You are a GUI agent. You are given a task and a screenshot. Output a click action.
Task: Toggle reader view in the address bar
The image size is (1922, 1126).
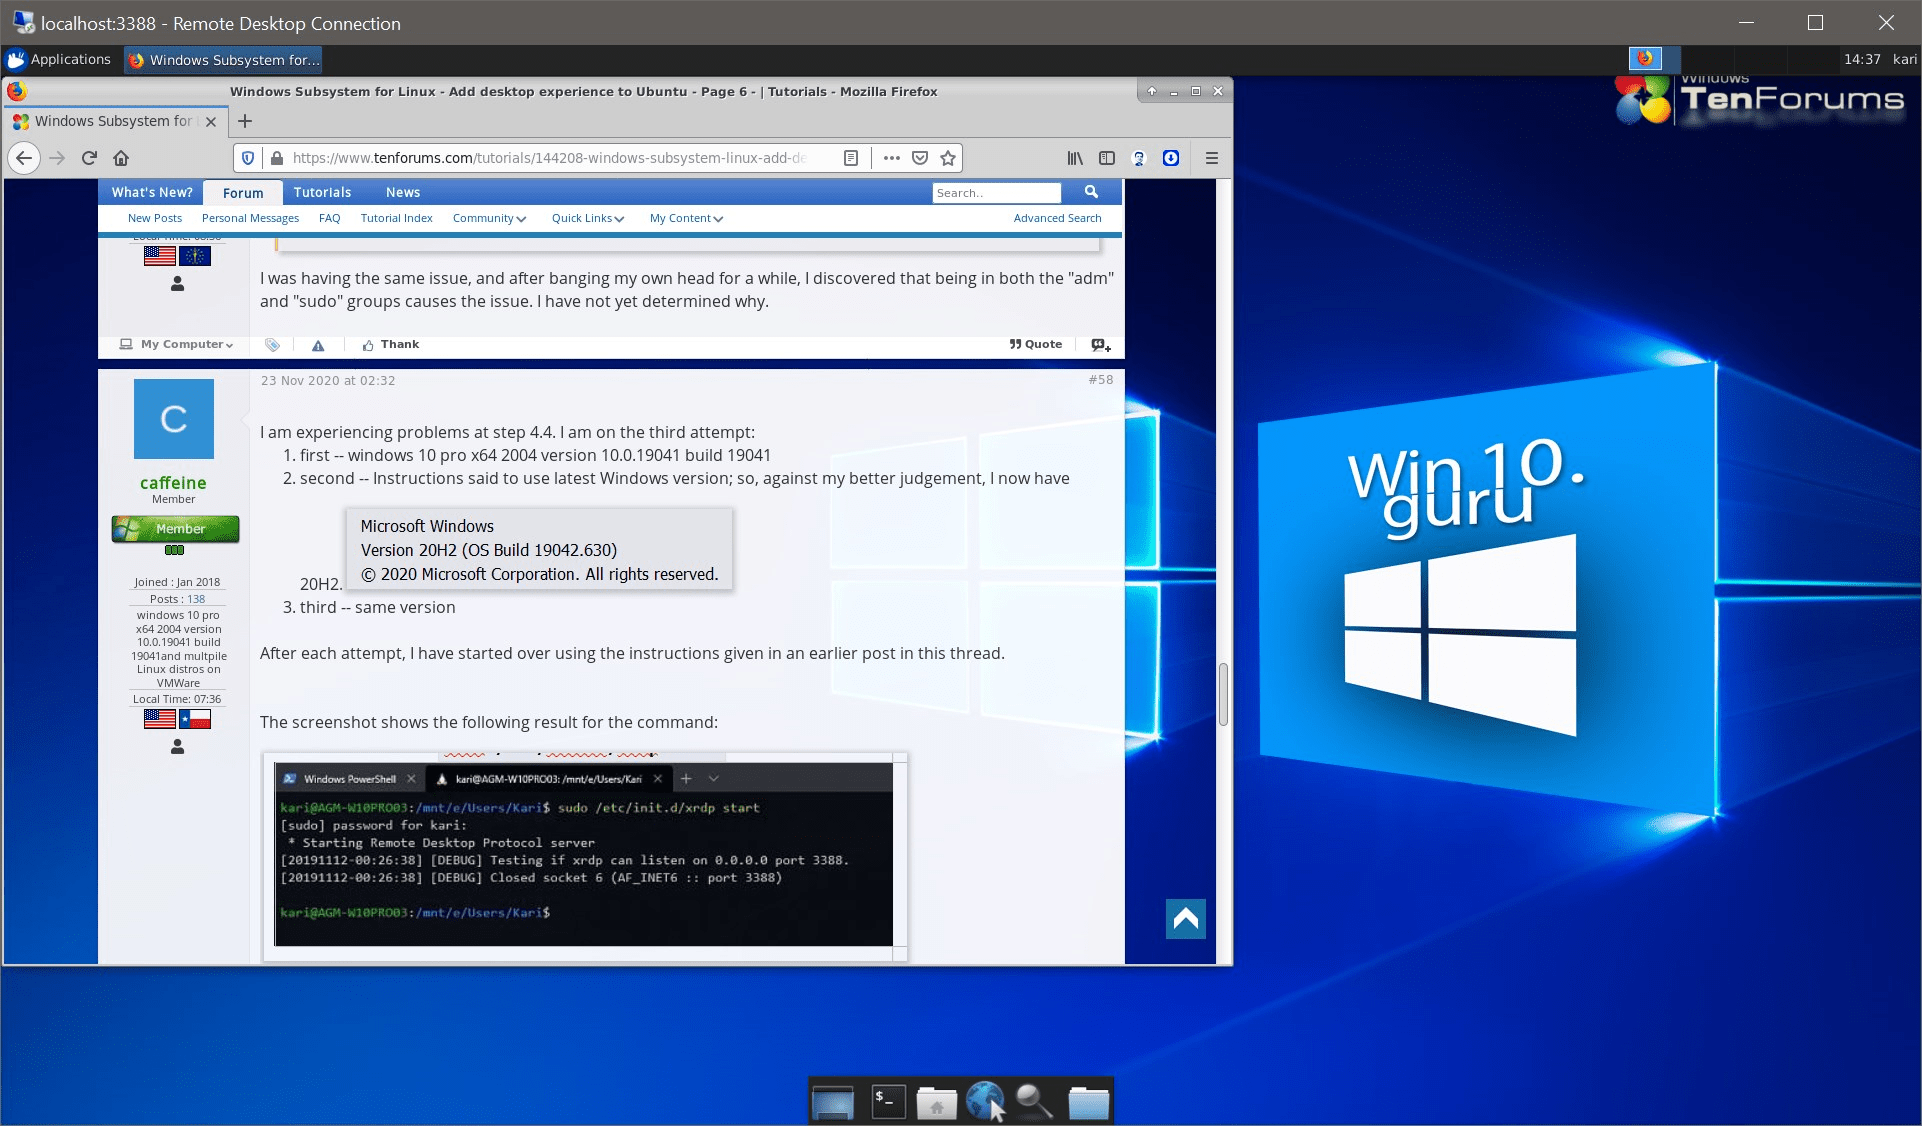tap(850, 158)
